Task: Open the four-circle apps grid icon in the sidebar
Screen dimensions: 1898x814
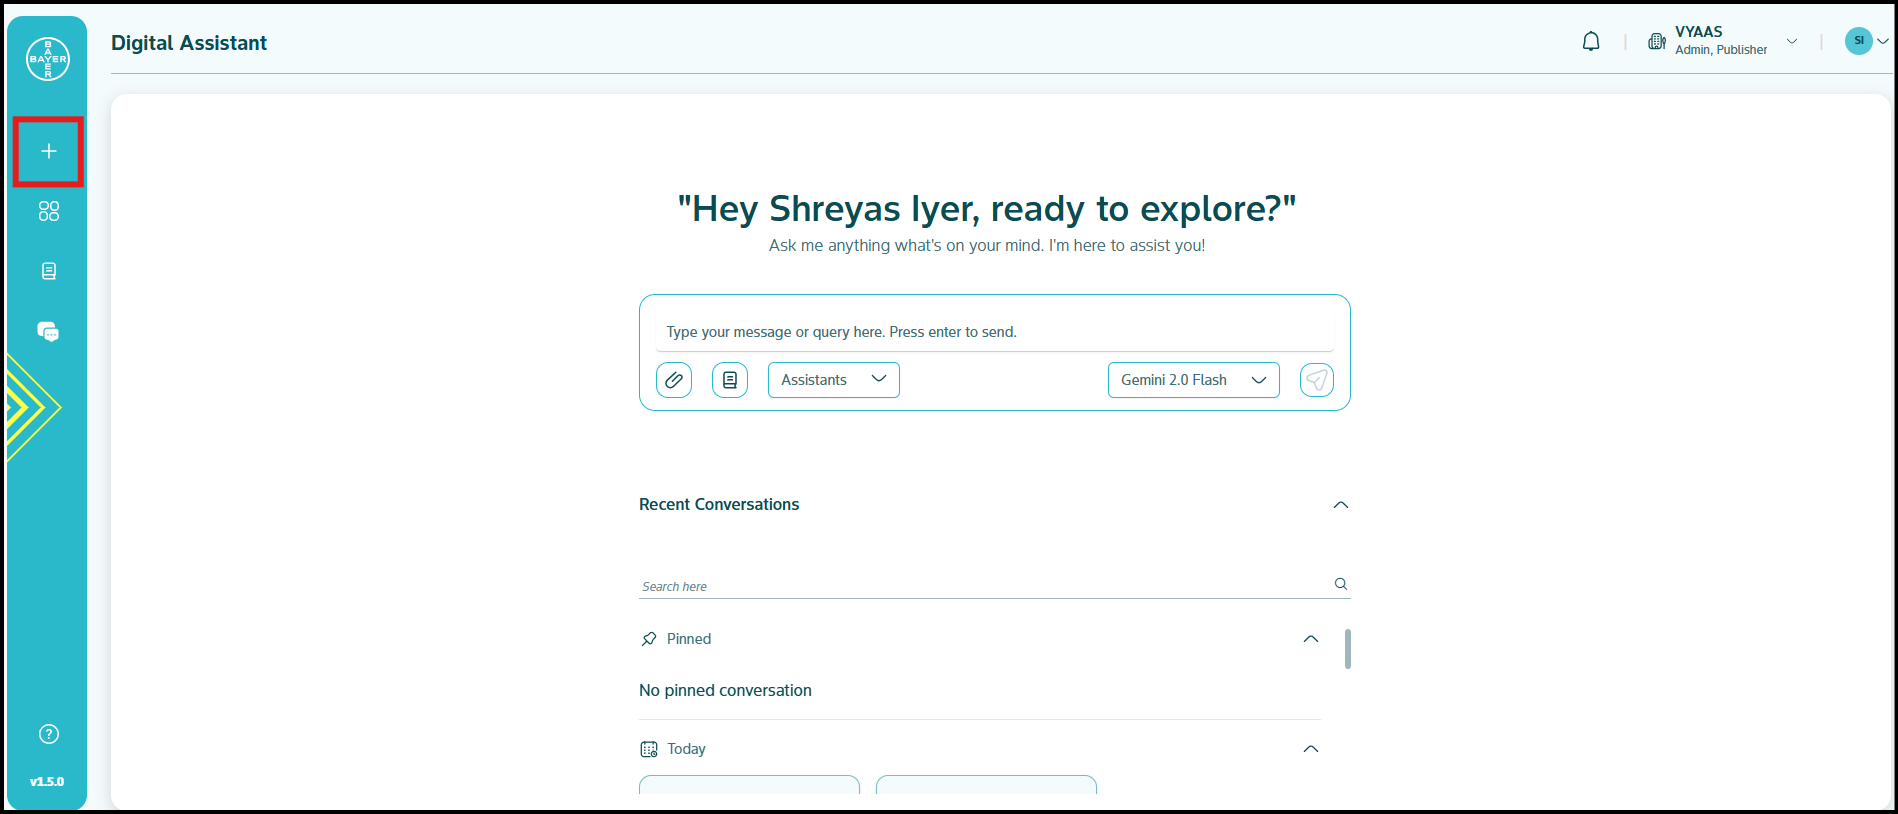Action: (48, 211)
